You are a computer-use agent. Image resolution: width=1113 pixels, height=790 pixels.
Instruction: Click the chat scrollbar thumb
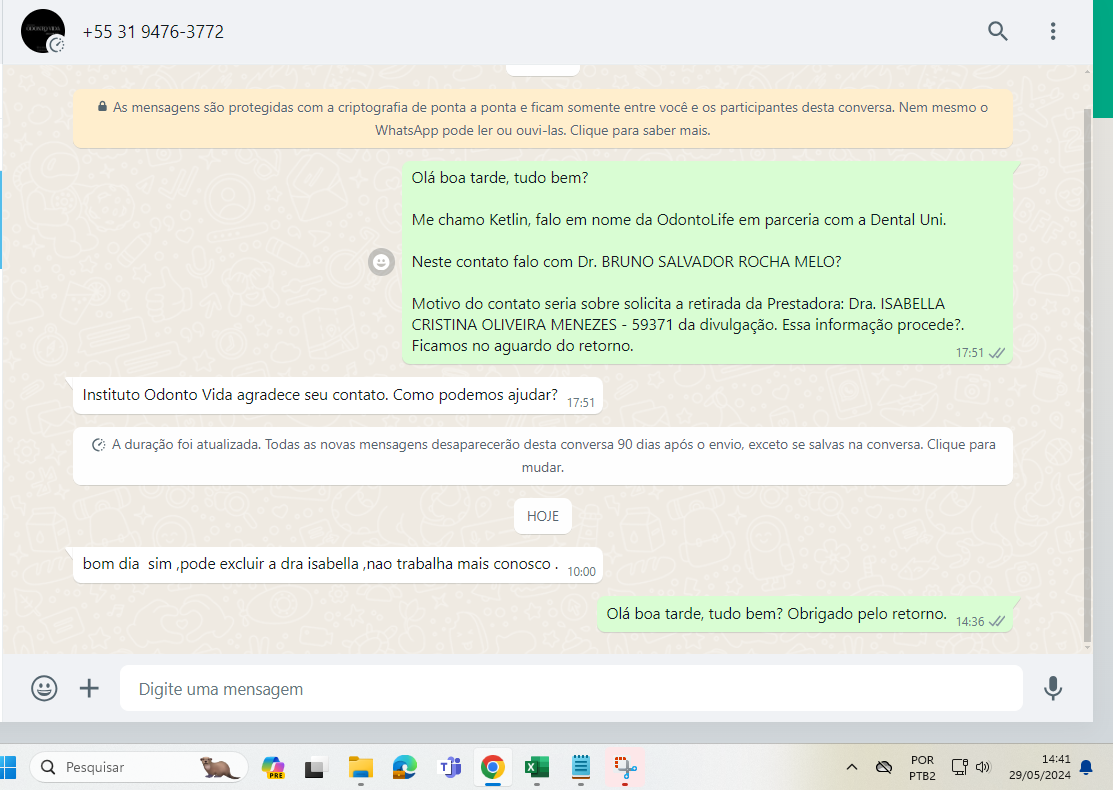(x=1087, y=376)
